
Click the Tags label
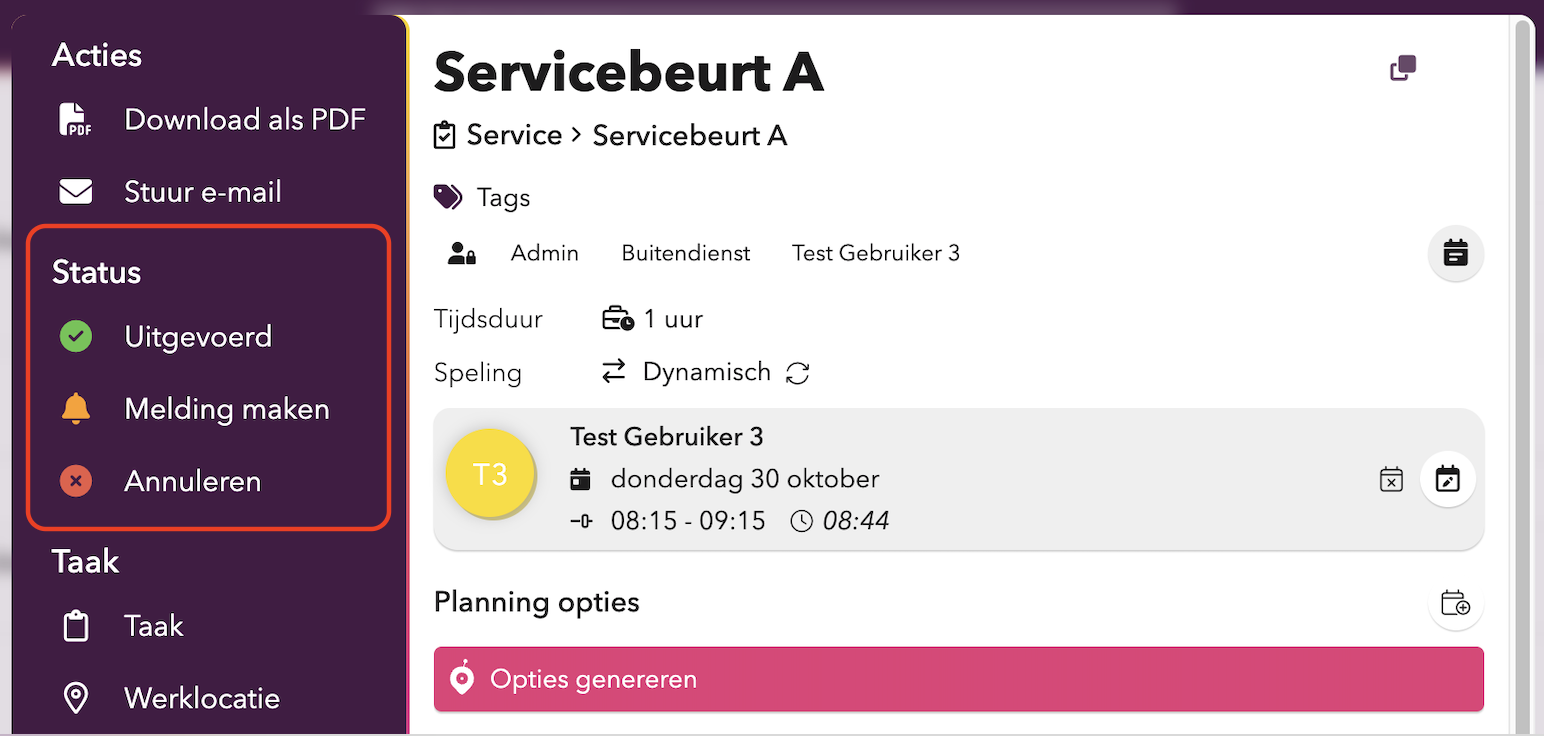[x=503, y=198]
